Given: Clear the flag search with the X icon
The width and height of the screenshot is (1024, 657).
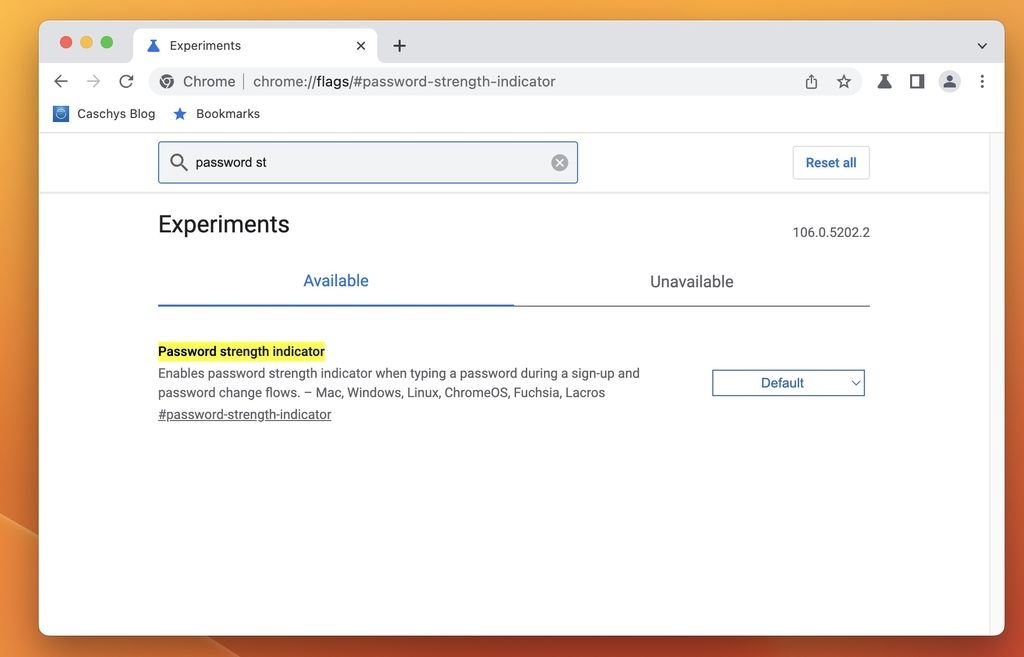Looking at the screenshot, I should (x=560, y=163).
